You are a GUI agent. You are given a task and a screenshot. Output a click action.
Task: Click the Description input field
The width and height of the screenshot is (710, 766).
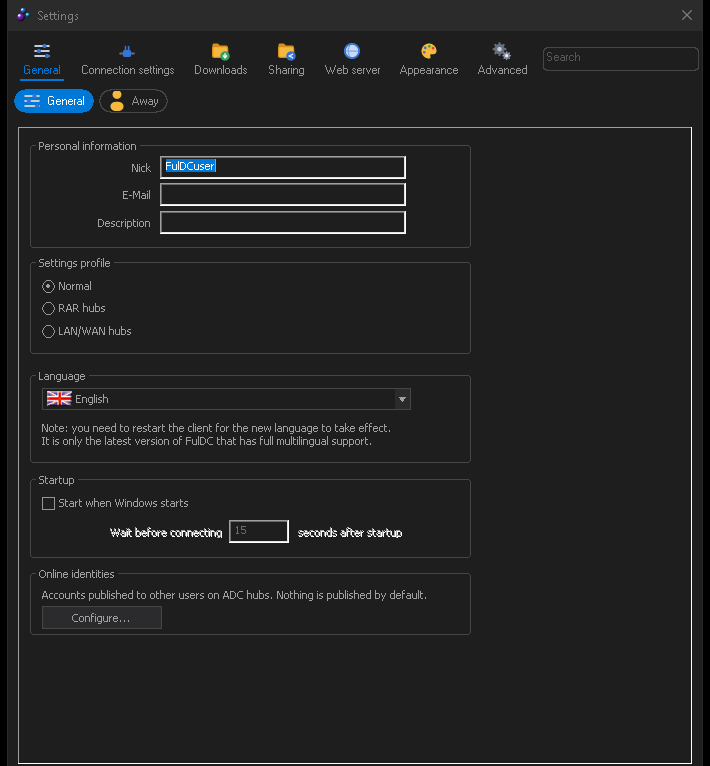click(x=283, y=222)
